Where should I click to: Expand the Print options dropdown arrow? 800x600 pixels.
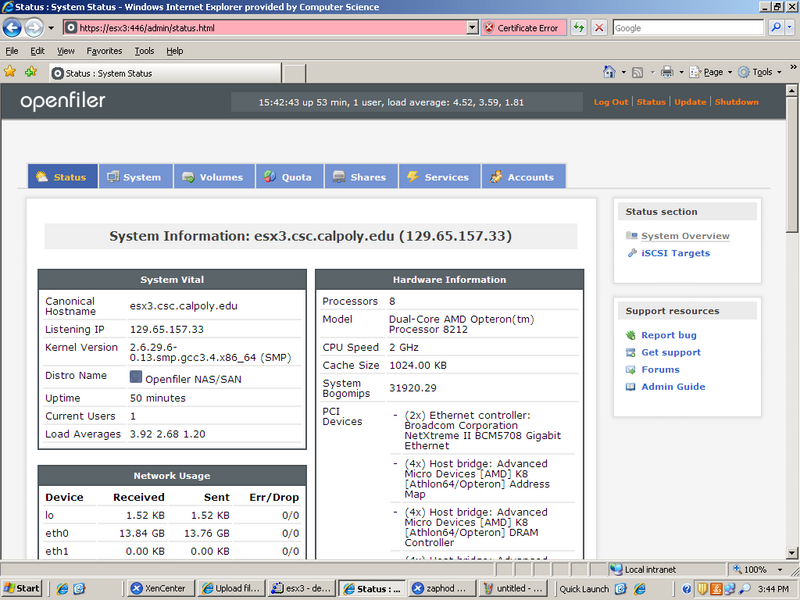coord(681,72)
